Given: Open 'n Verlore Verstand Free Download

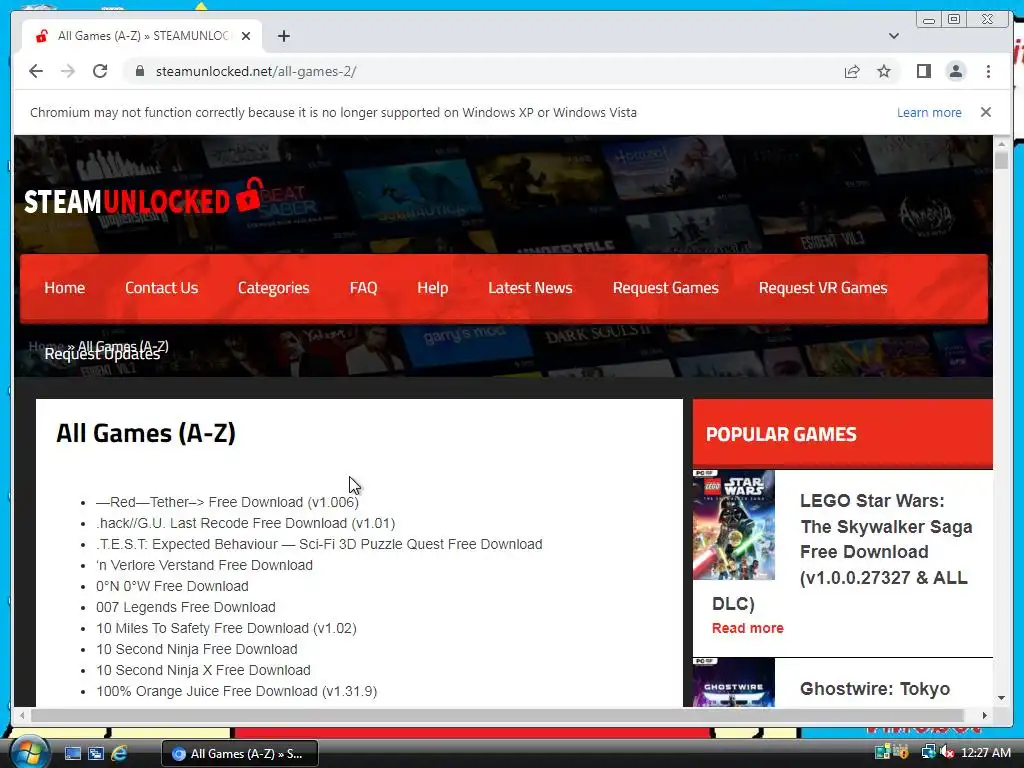Looking at the screenshot, I should coord(204,565).
